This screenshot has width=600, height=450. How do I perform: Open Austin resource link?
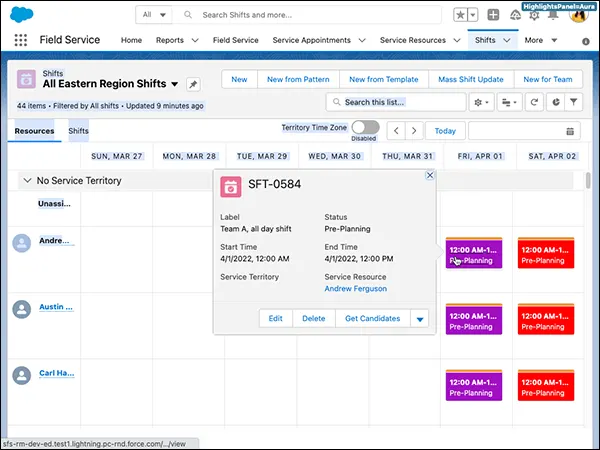coord(56,307)
